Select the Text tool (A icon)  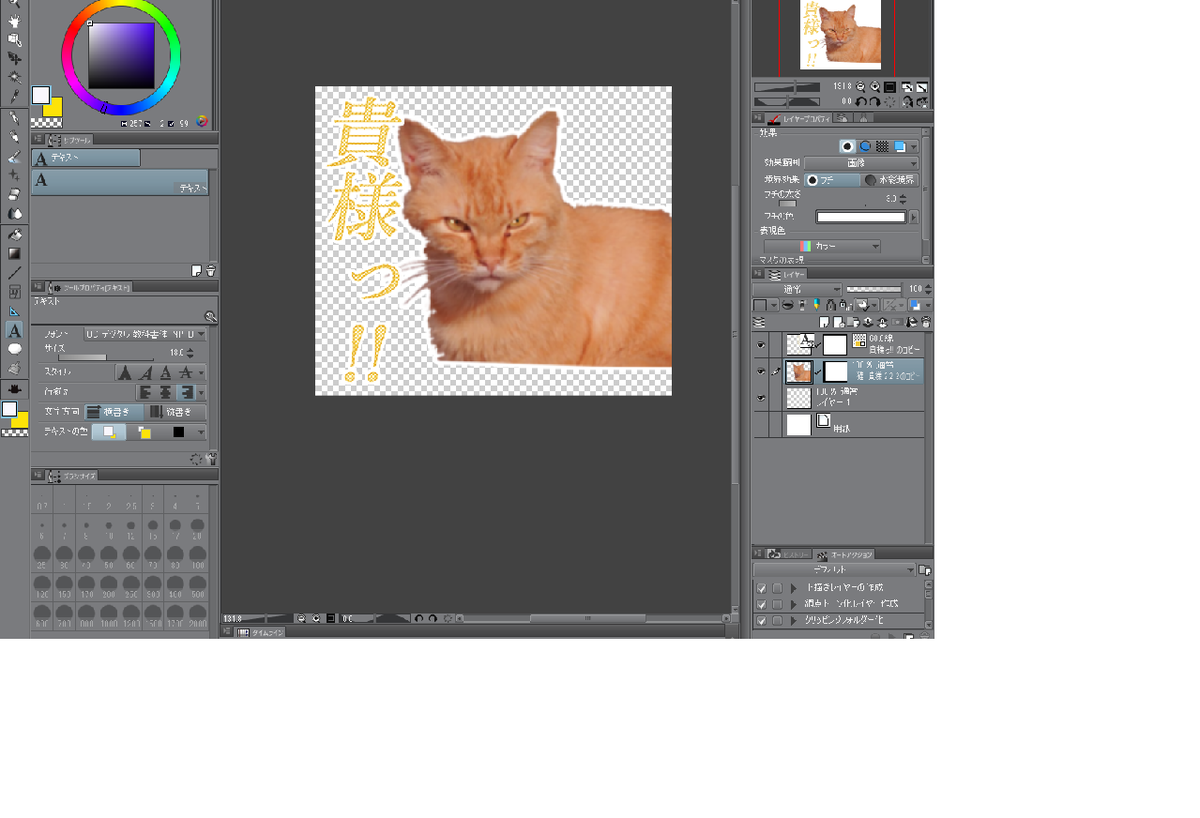(x=14, y=330)
